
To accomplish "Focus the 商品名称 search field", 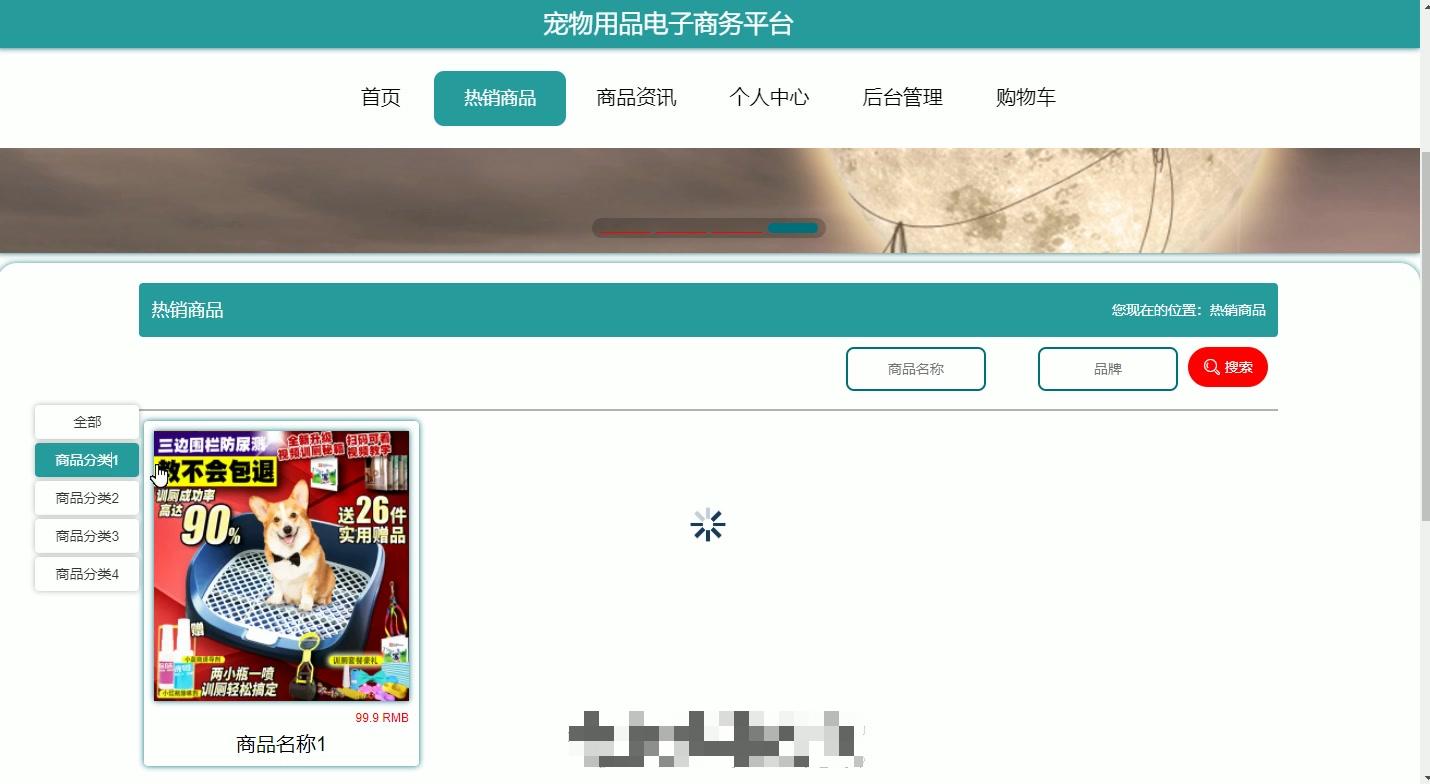I will [916, 369].
